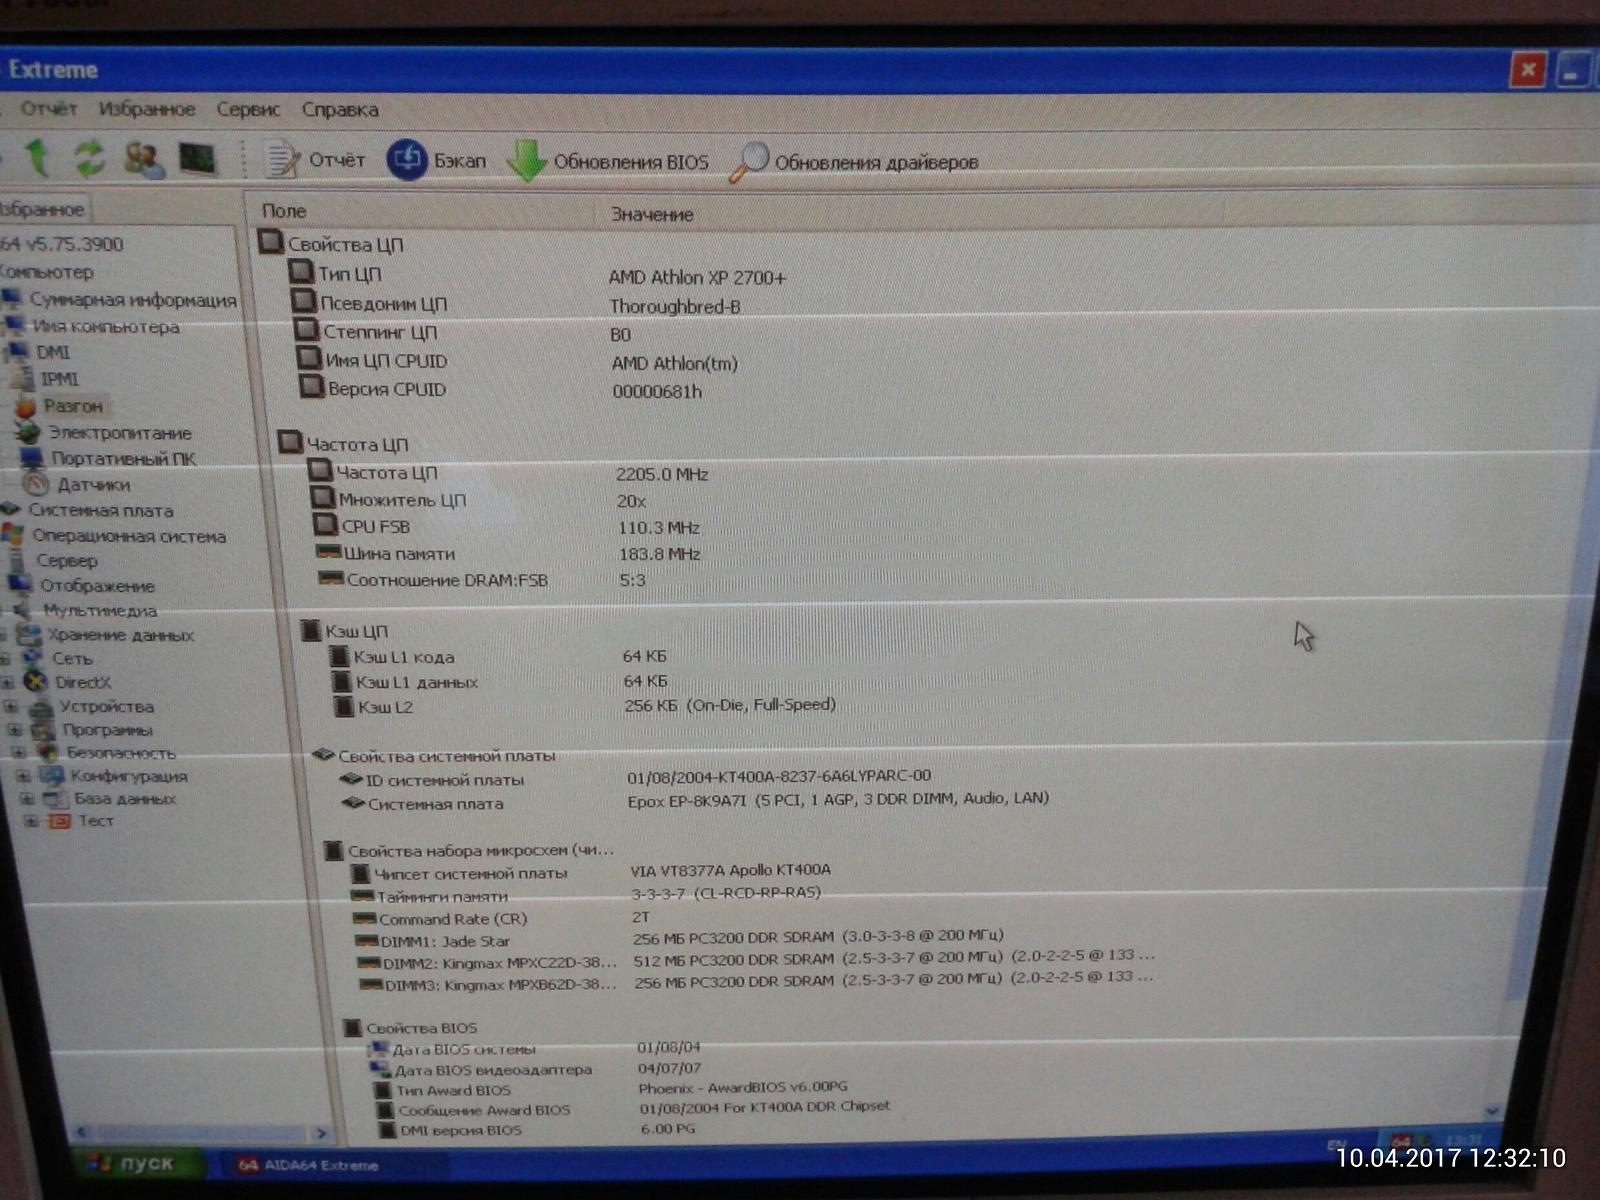This screenshot has height=1200, width=1600.
Task: Click the Значение column header
Action: click(652, 214)
